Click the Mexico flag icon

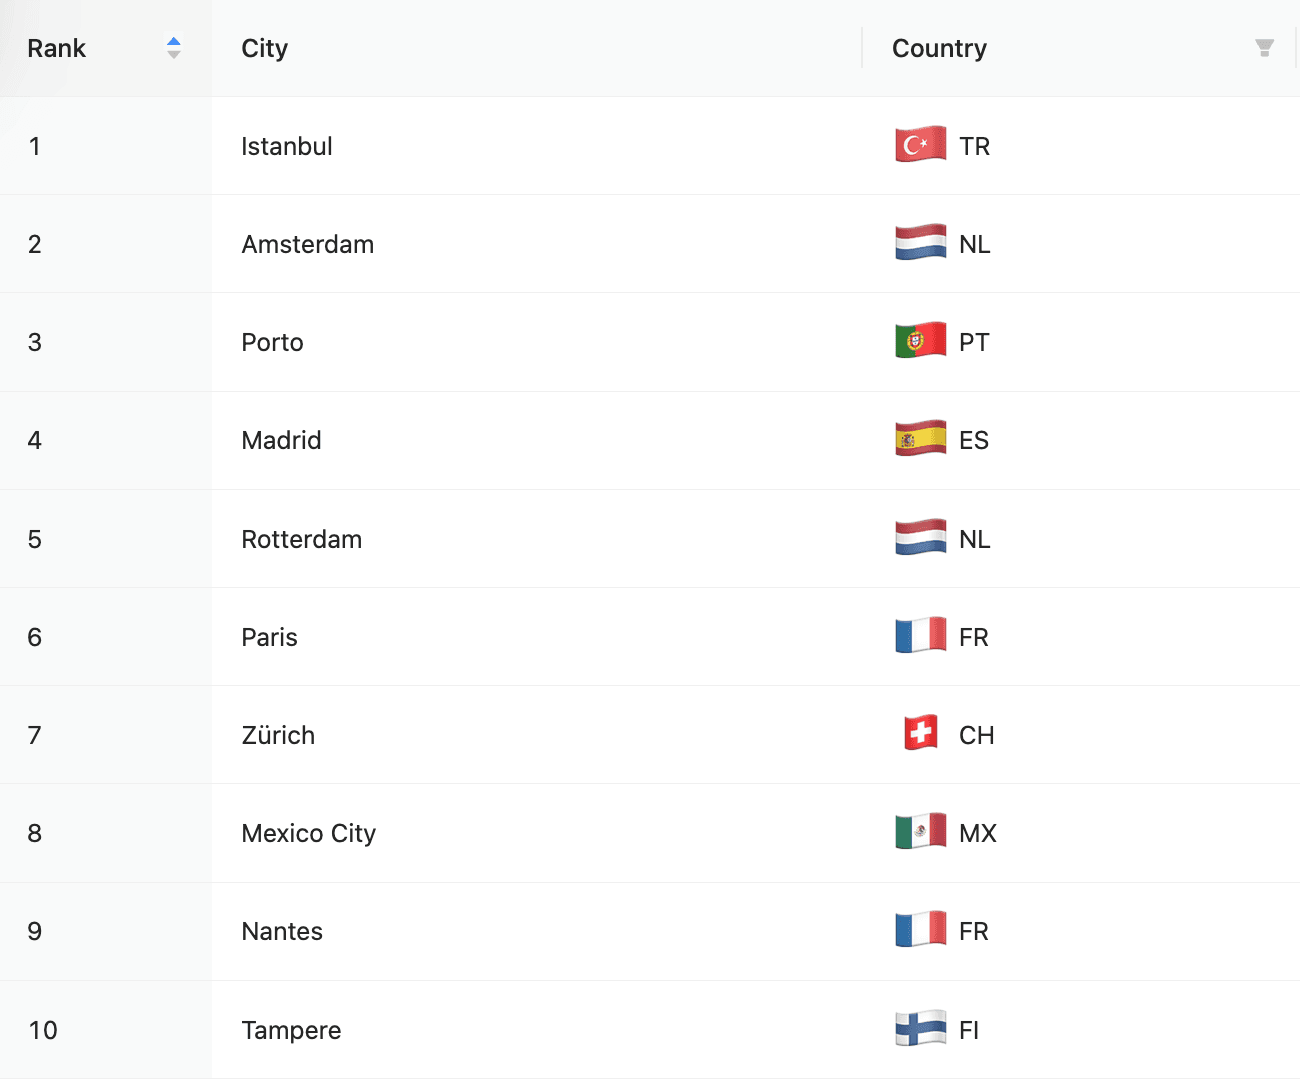pyautogui.click(x=921, y=831)
